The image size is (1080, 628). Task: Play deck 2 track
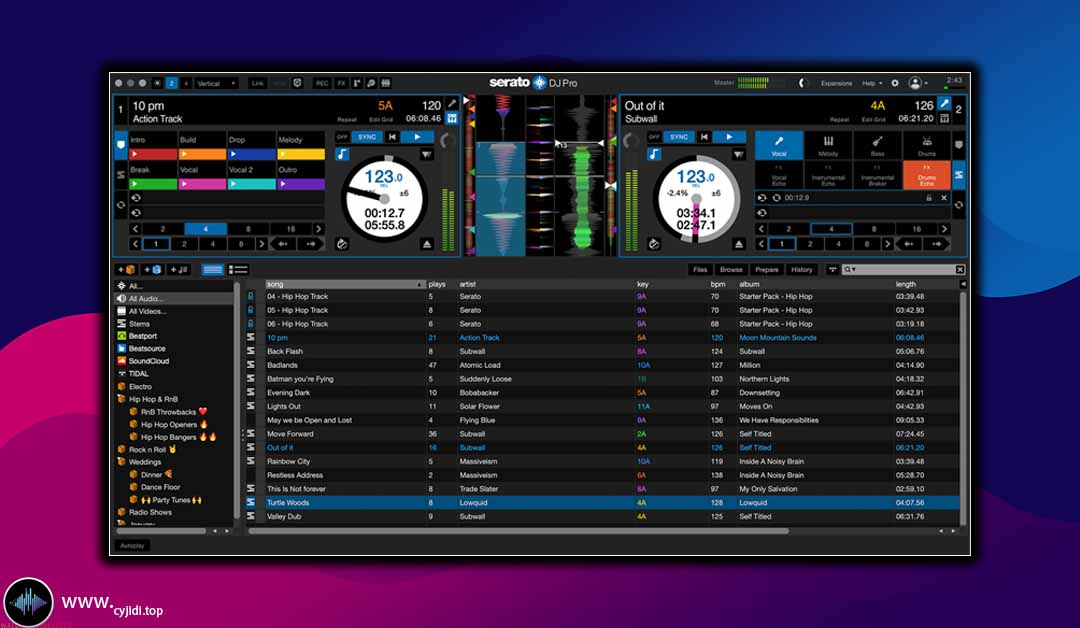tap(729, 137)
